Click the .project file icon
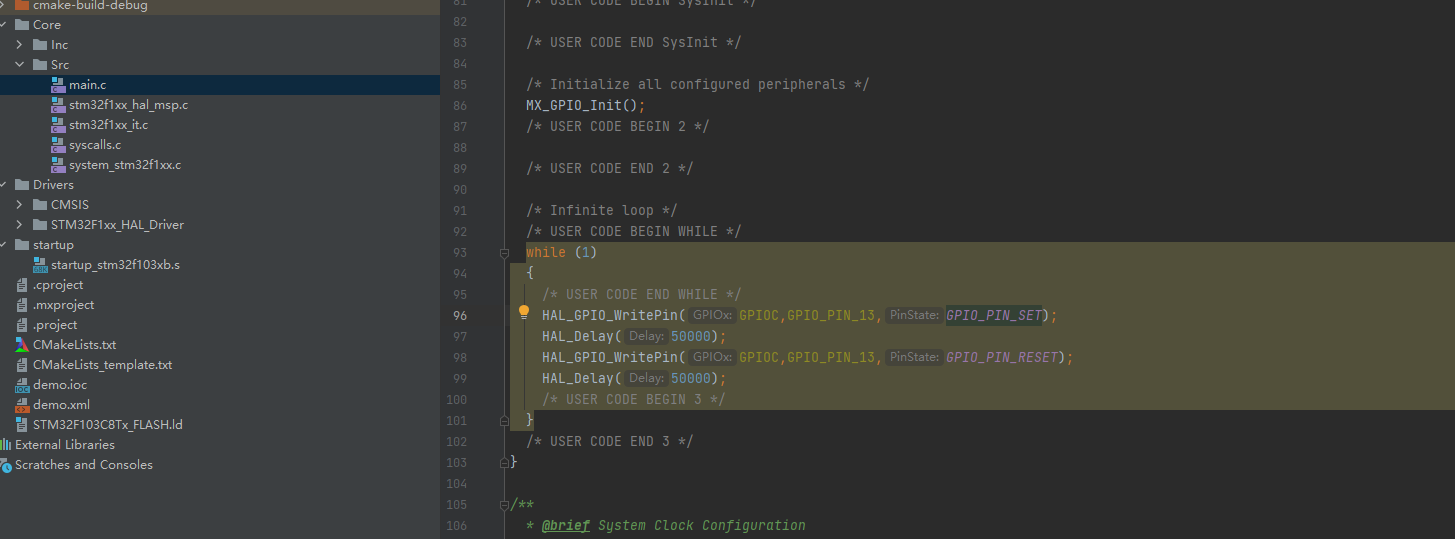 (22, 325)
